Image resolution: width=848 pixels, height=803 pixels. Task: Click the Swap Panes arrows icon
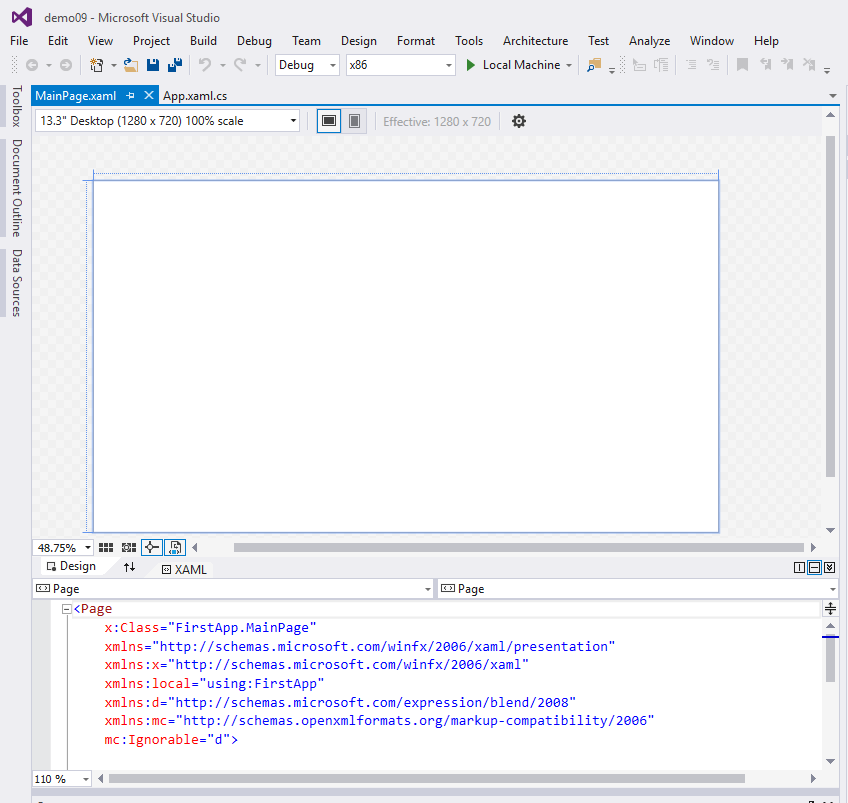point(129,567)
